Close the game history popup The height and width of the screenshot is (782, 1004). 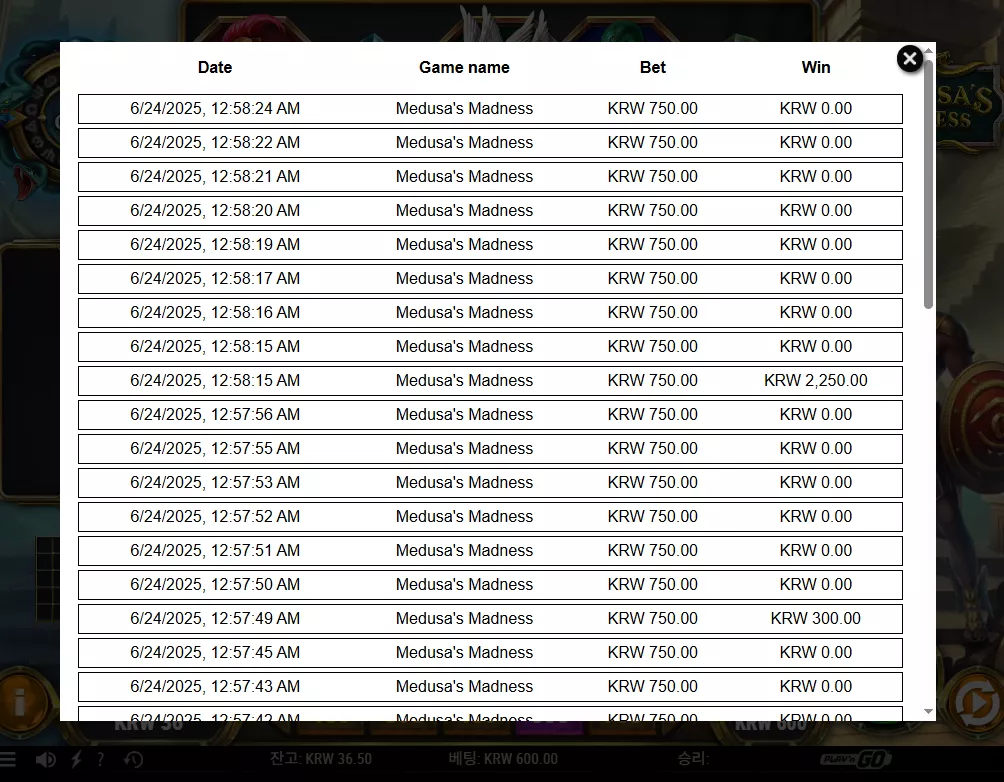[x=909, y=59]
